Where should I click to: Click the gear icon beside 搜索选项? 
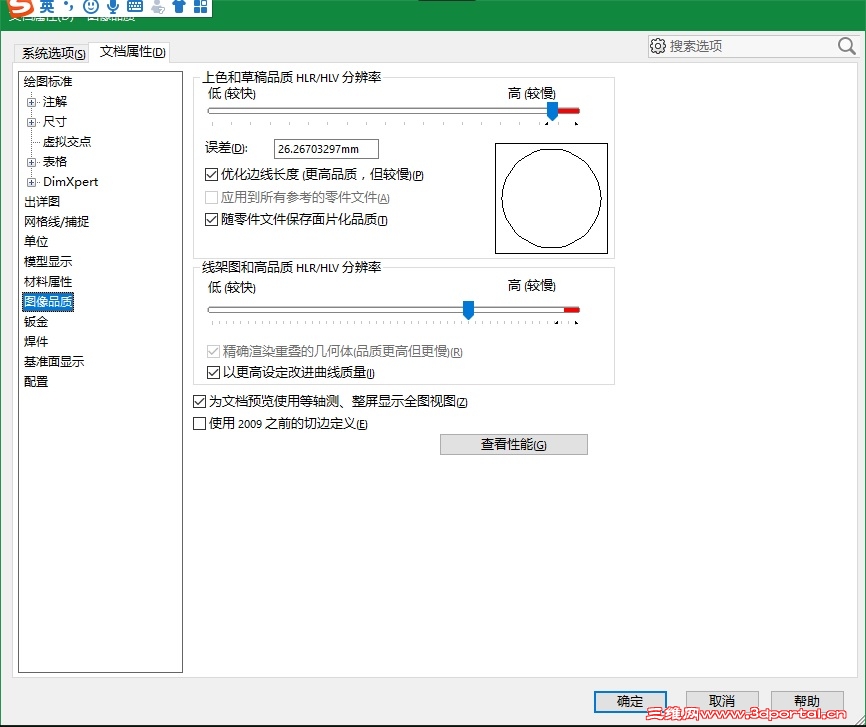coord(658,45)
